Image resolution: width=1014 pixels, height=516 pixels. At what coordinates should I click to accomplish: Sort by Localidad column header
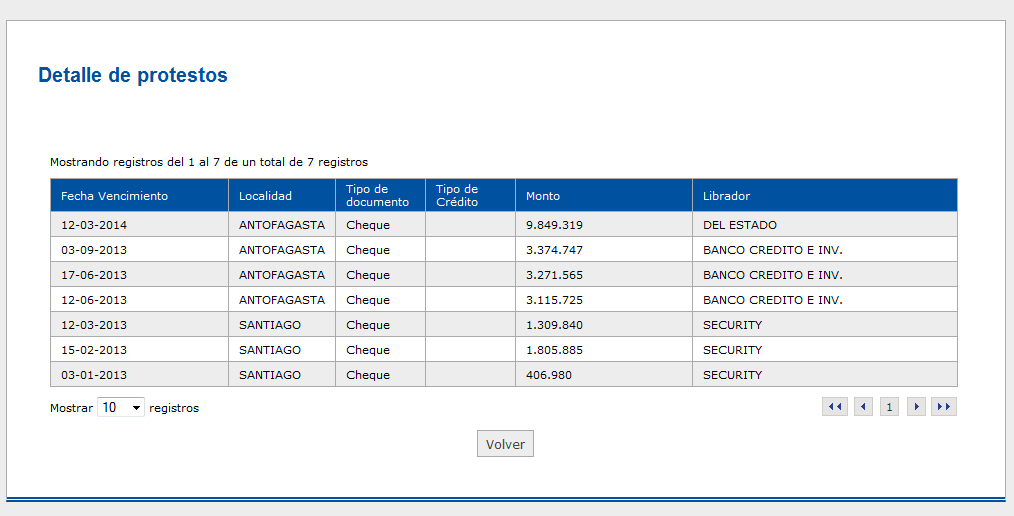click(x=282, y=195)
